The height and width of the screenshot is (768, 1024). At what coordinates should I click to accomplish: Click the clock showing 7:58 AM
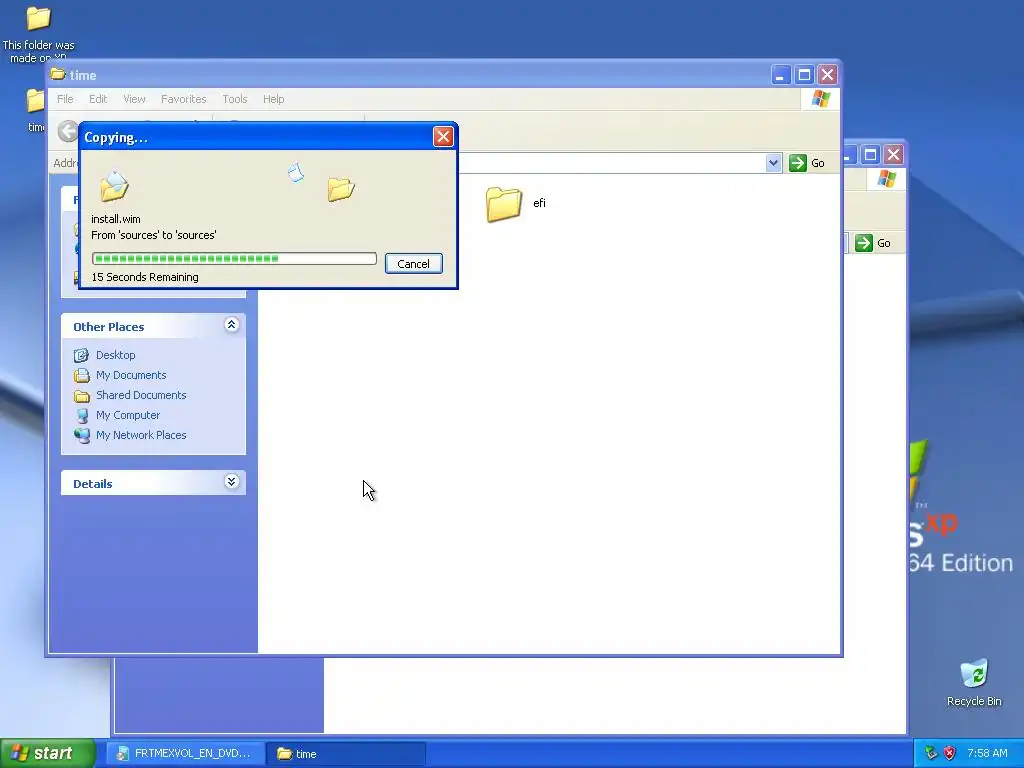987,753
